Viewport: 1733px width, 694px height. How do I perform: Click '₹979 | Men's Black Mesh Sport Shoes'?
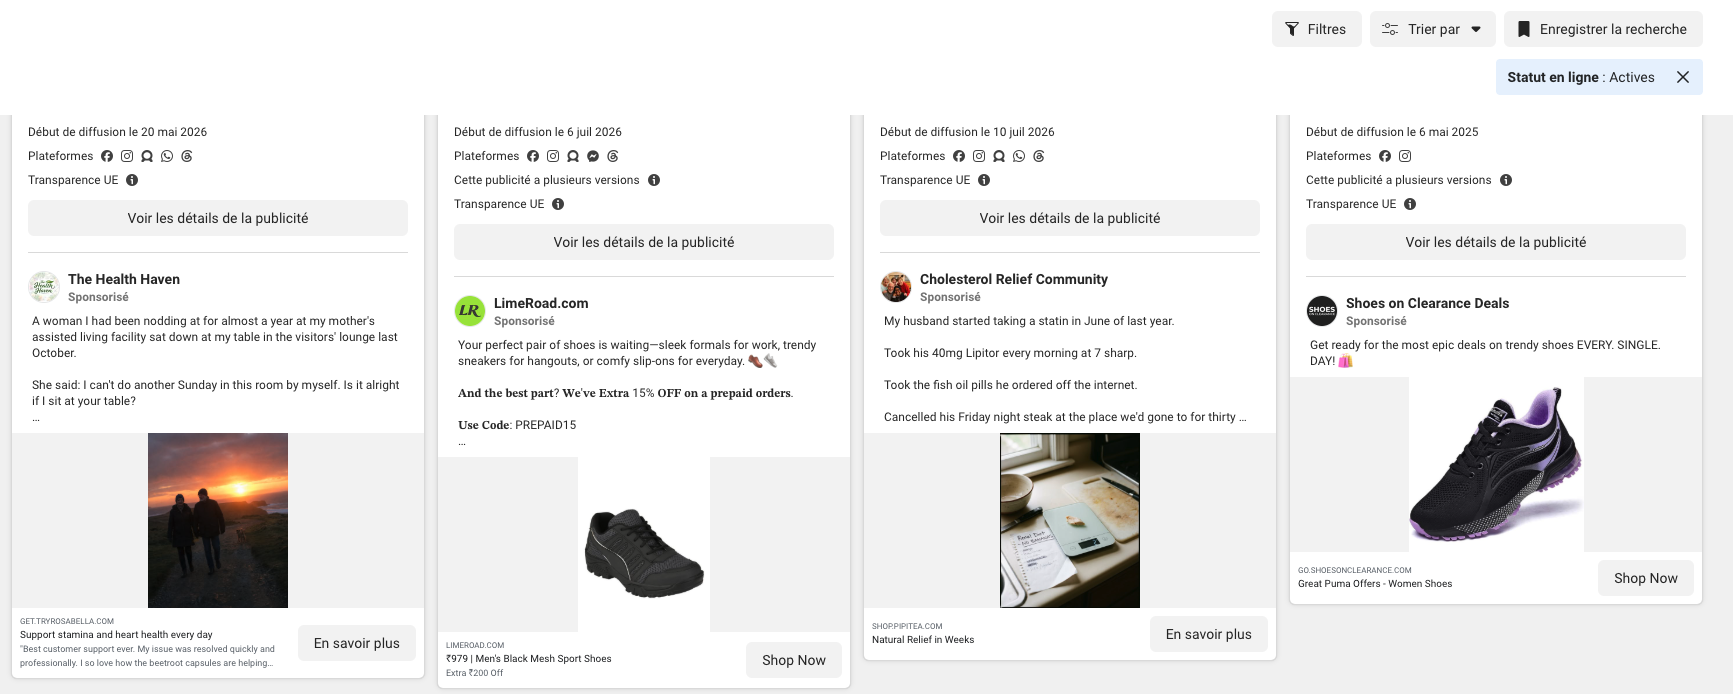coord(529,659)
